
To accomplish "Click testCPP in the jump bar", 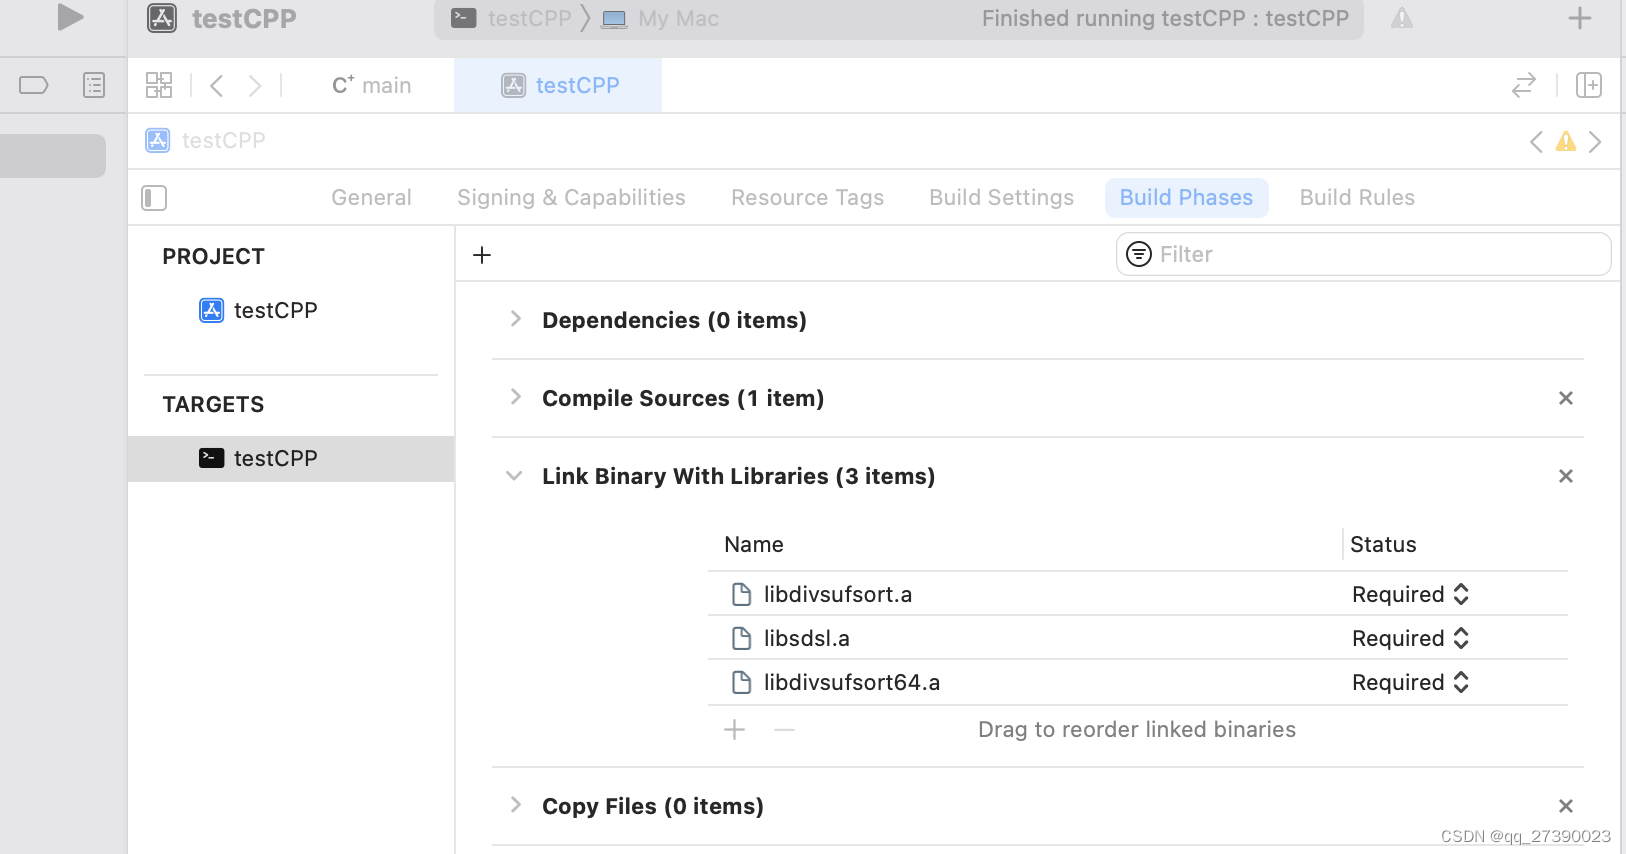I will [x=206, y=140].
